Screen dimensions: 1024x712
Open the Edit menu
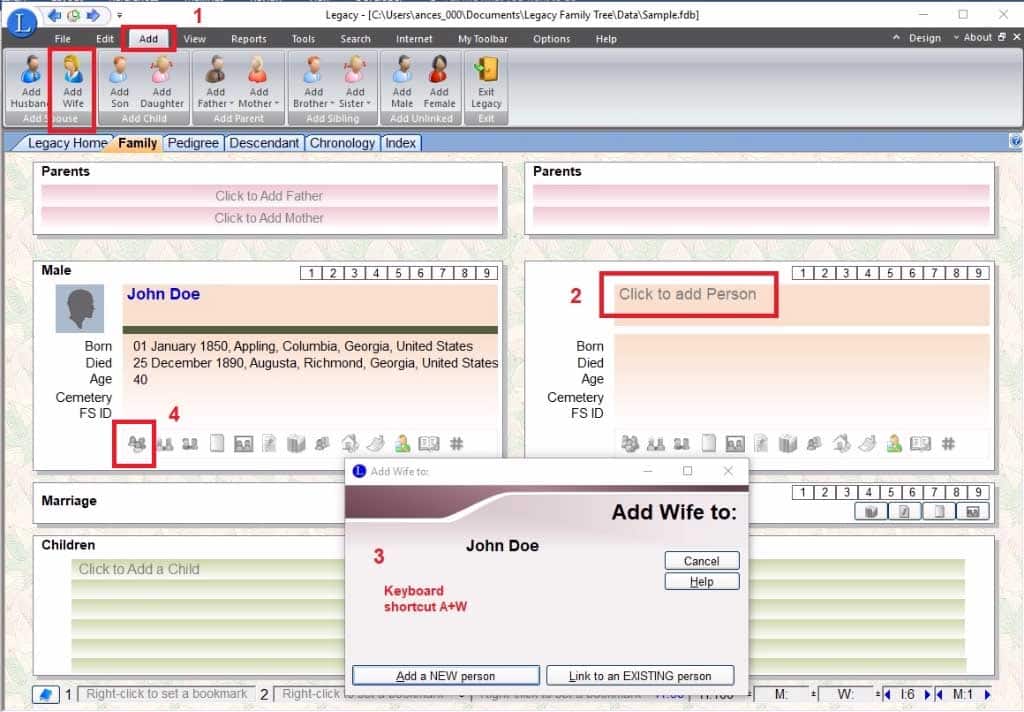coord(104,39)
